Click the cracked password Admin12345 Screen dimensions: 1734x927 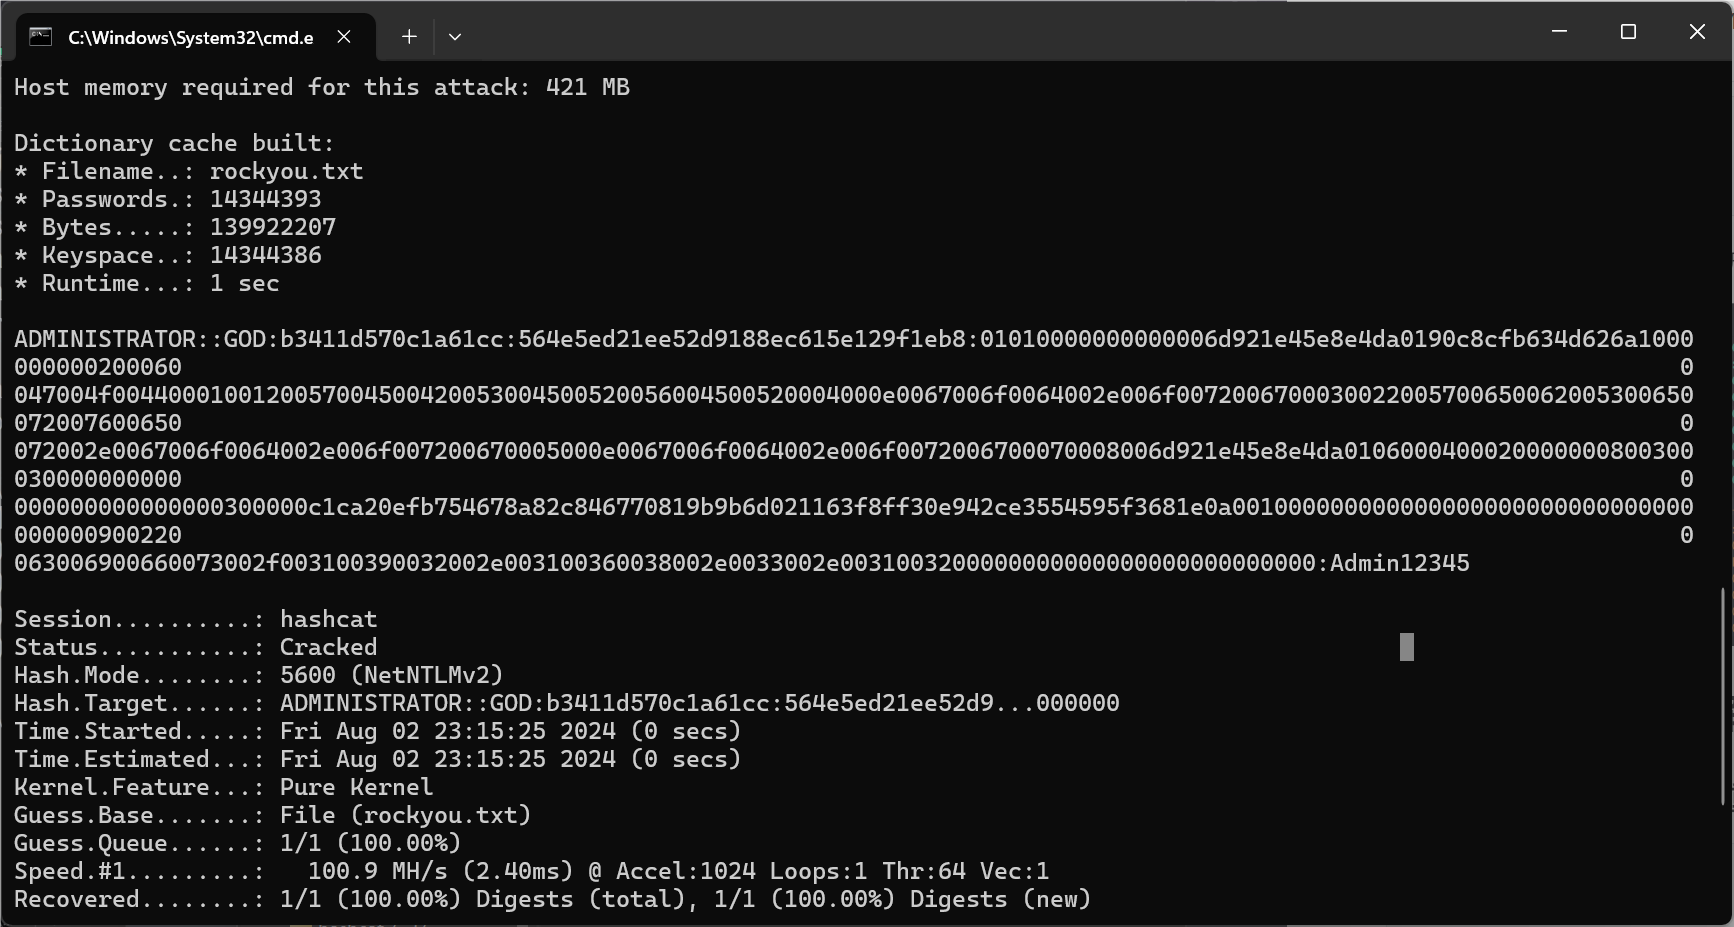[1399, 563]
